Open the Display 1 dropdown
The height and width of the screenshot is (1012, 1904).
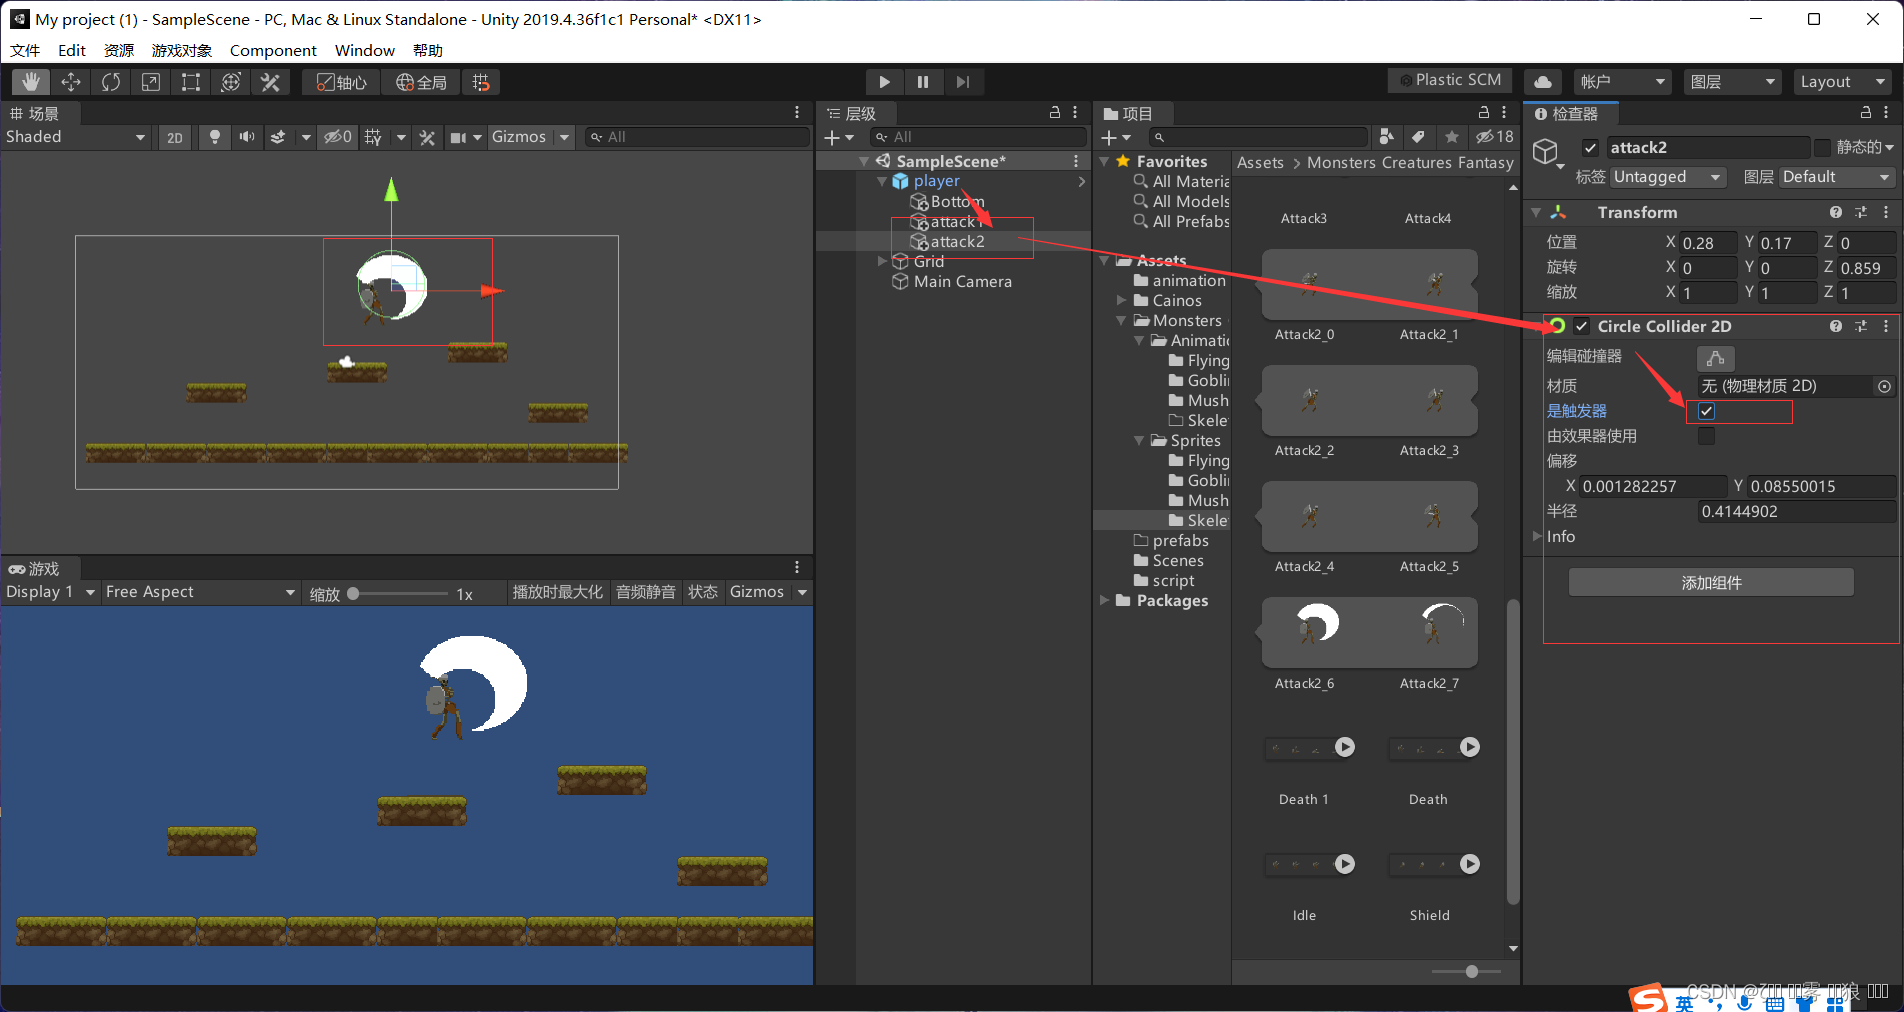pos(50,592)
